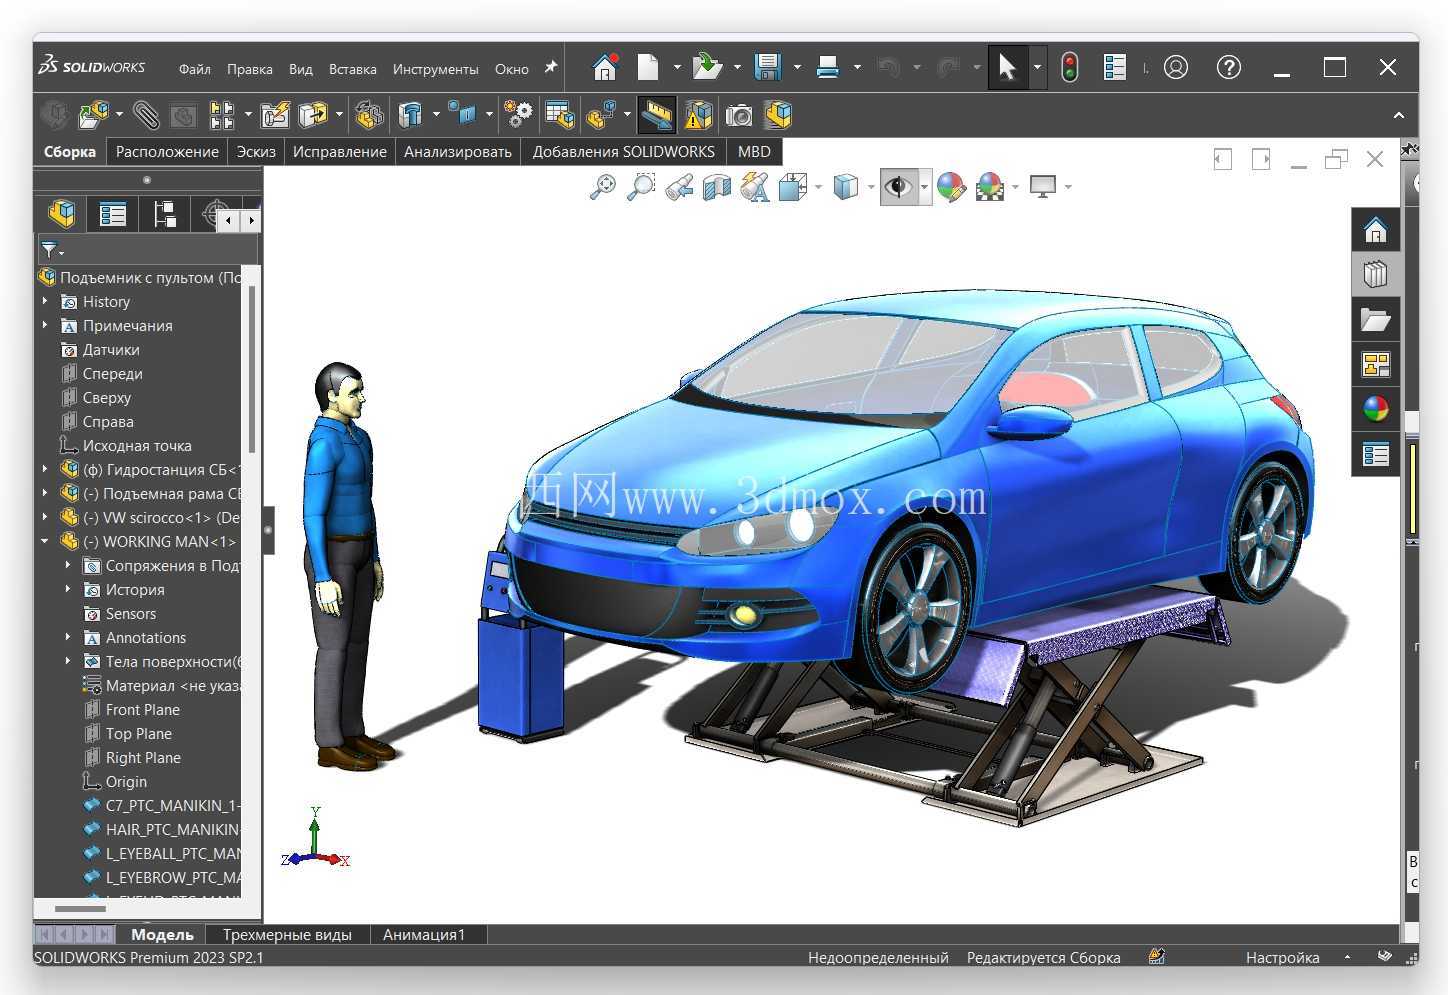This screenshot has height=995, width=1448.
Task: Toggle the Hide/Show Items eye icon
Action: tap(898, 187)
